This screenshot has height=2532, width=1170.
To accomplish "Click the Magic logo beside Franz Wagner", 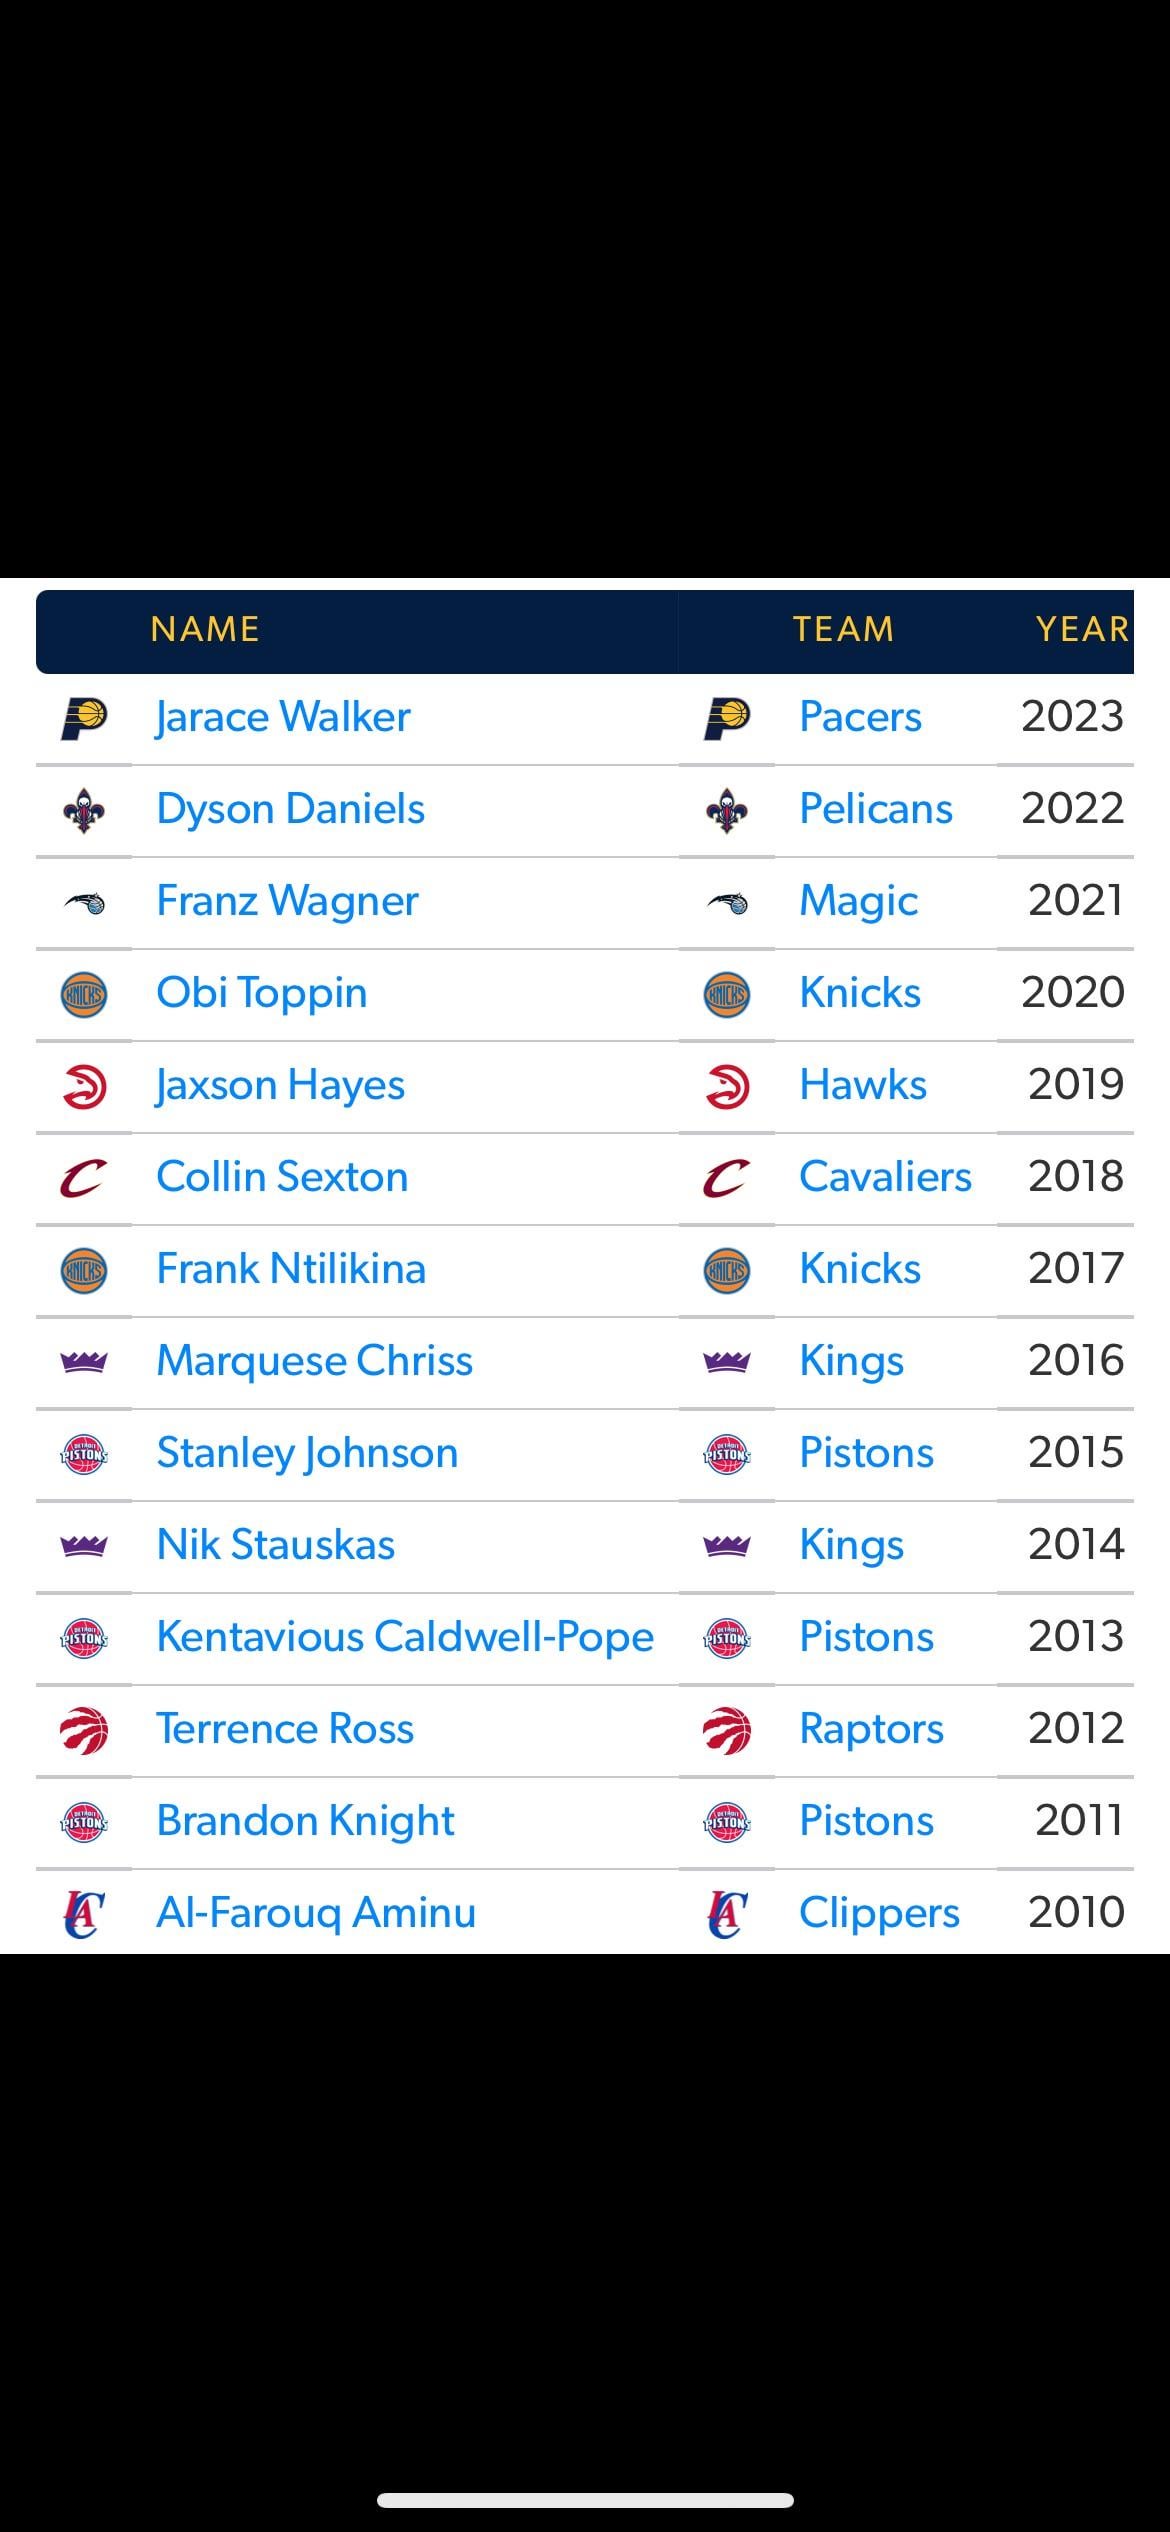I will [84, 903].
